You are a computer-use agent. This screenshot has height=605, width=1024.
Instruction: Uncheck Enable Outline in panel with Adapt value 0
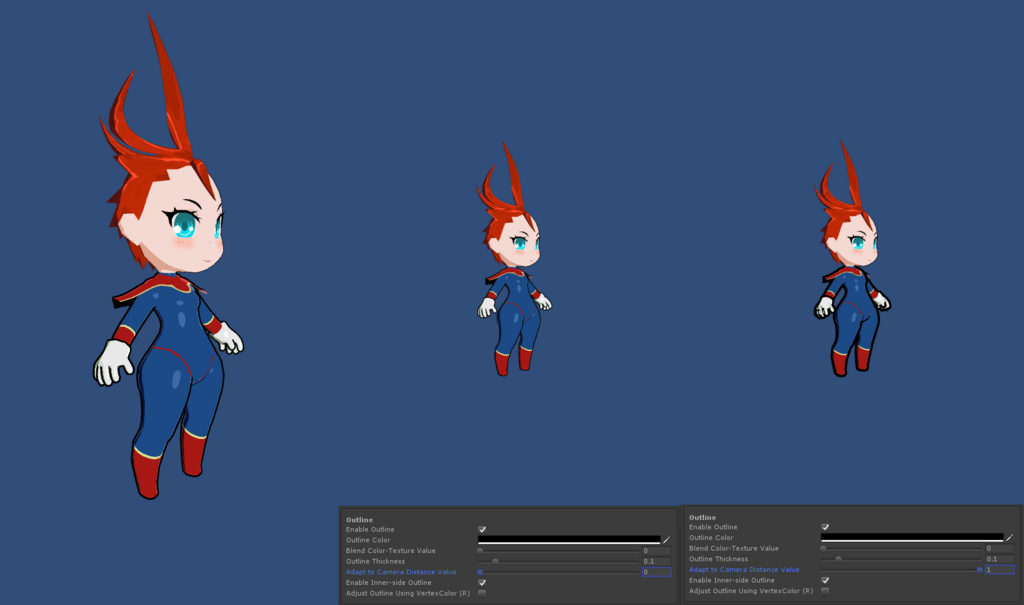pos(482,529)
